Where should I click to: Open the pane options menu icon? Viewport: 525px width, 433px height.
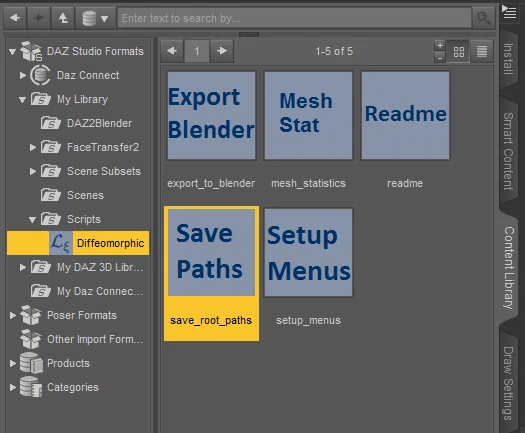coord(509,12)
